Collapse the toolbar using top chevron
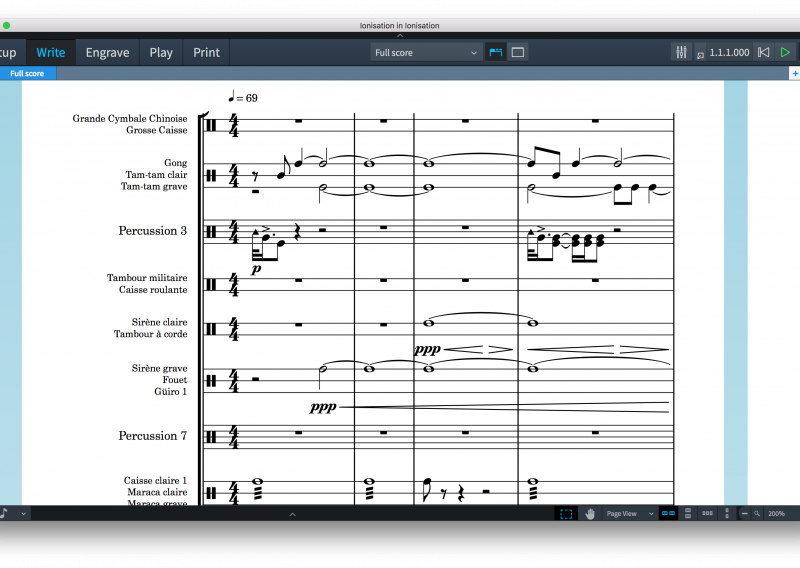The width and height of the screenshot is (800, 568). click(400, 36)
